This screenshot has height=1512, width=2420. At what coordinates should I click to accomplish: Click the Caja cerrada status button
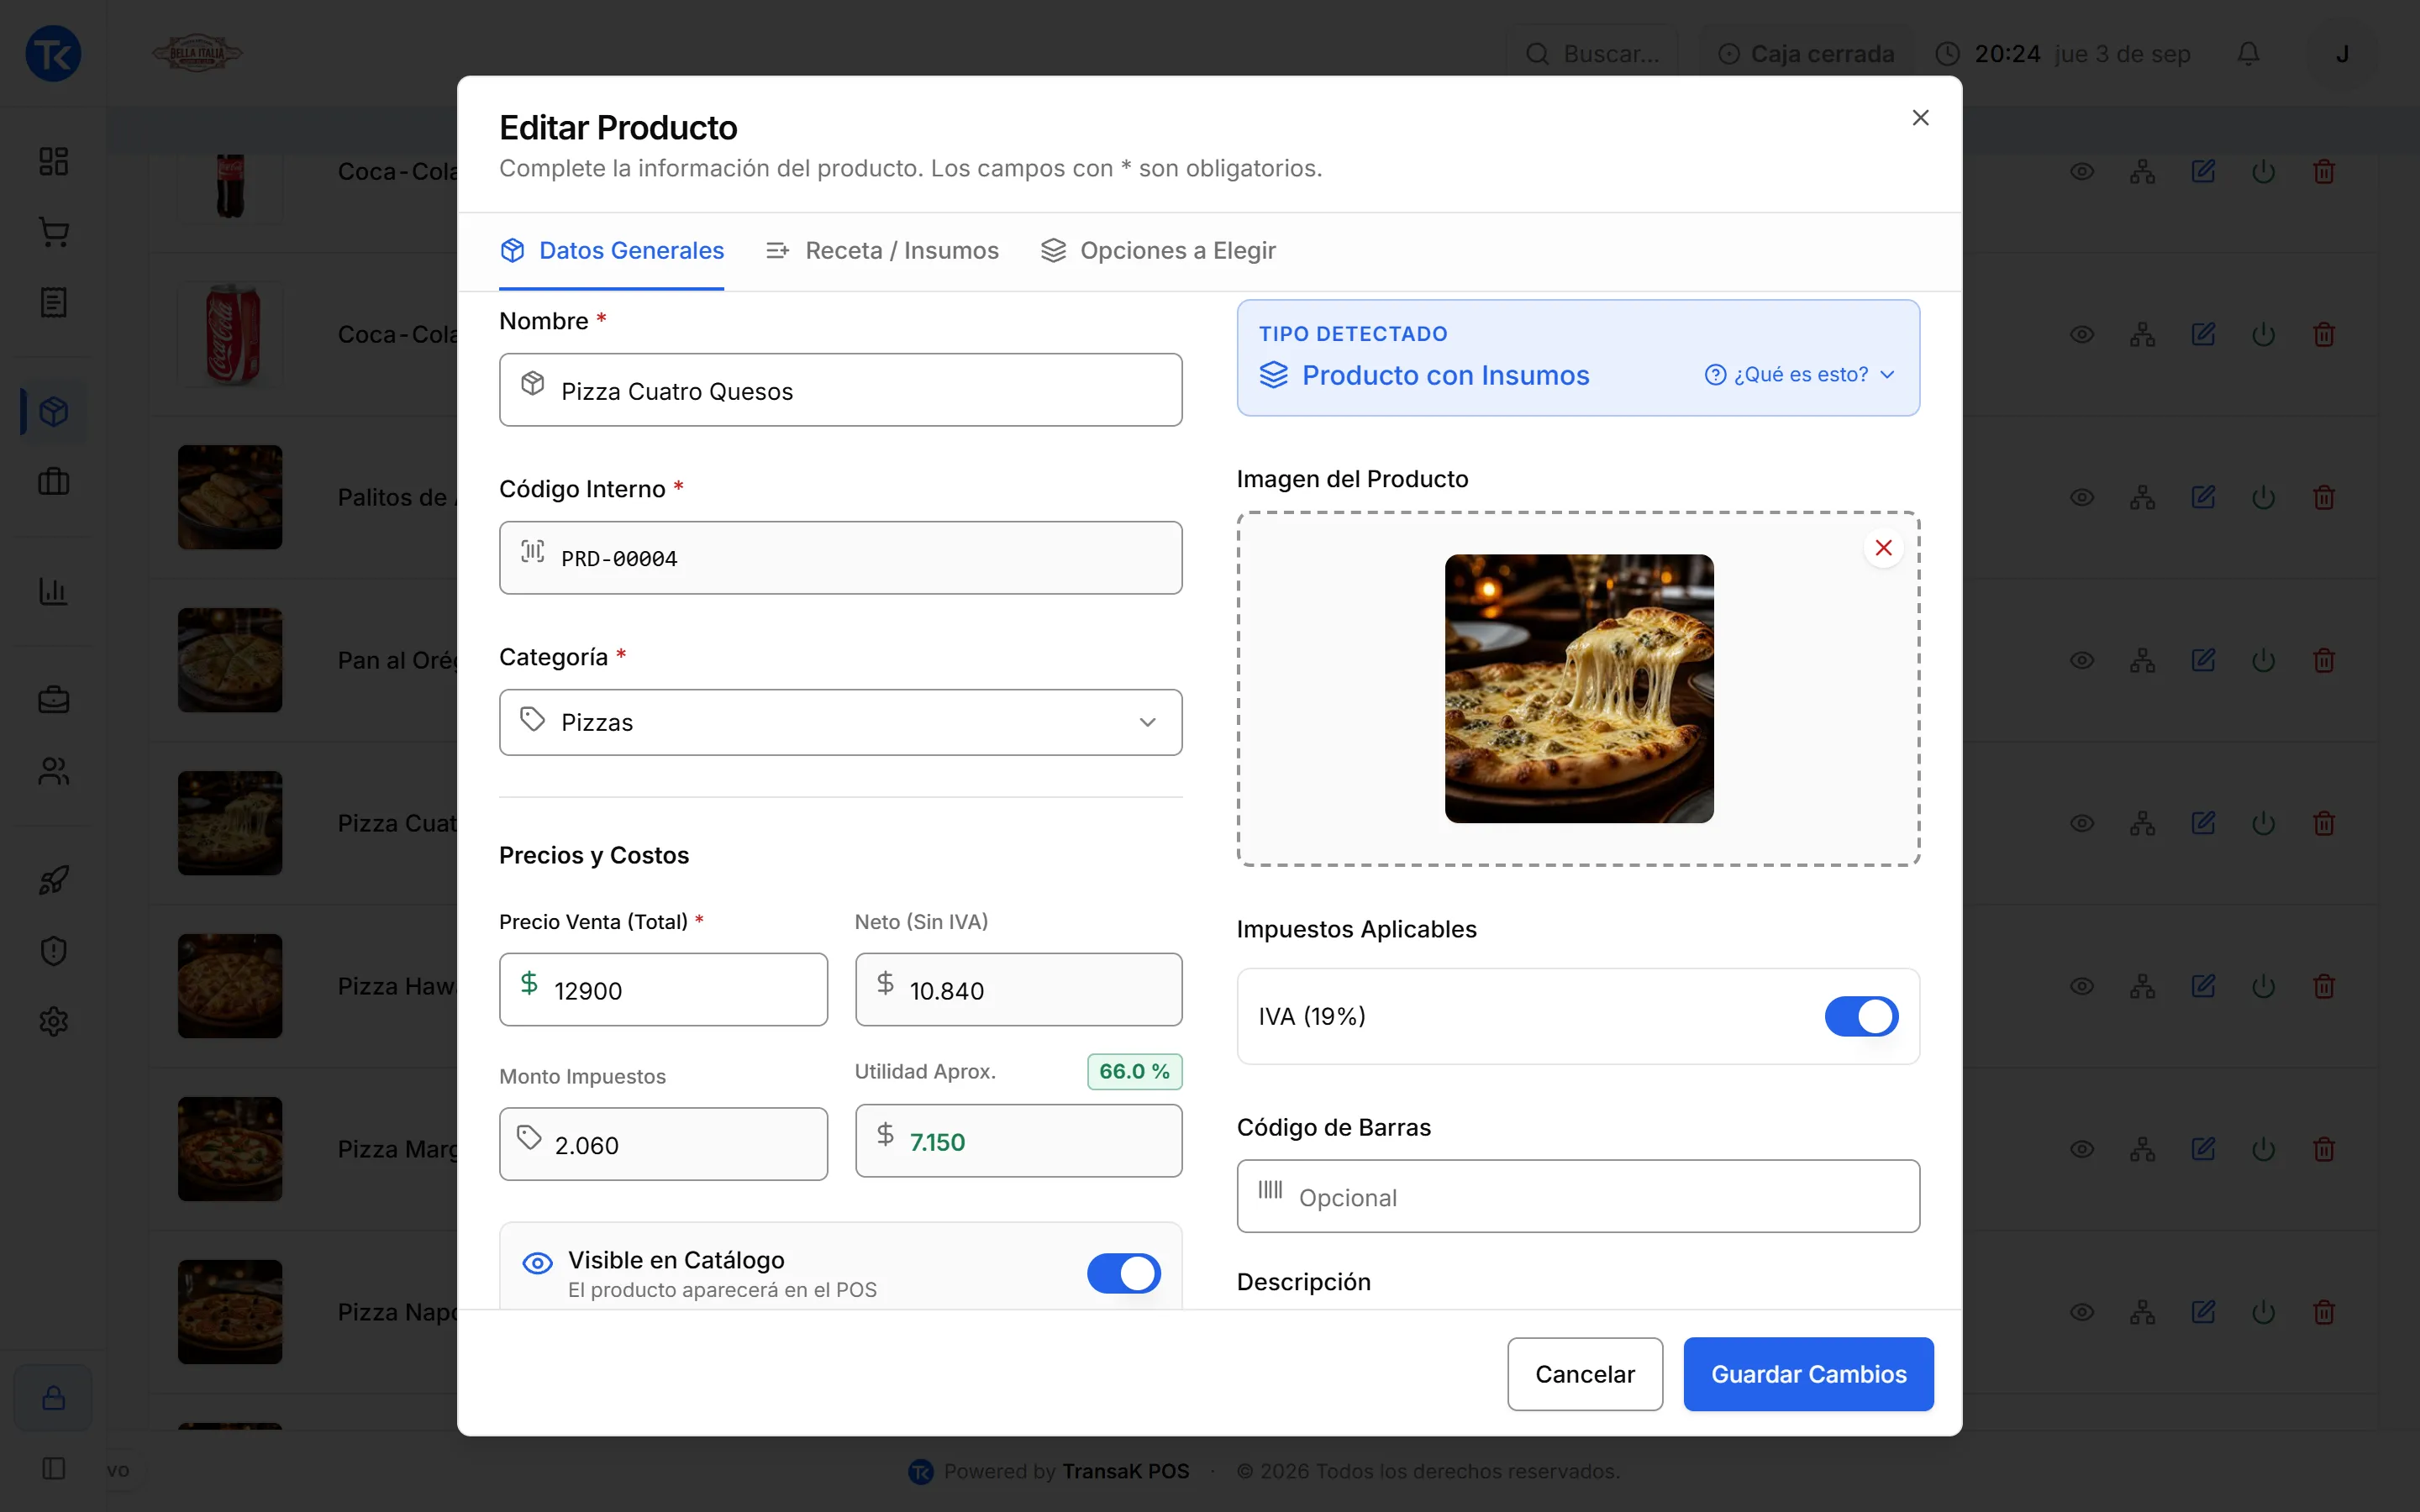[1806, 53]
